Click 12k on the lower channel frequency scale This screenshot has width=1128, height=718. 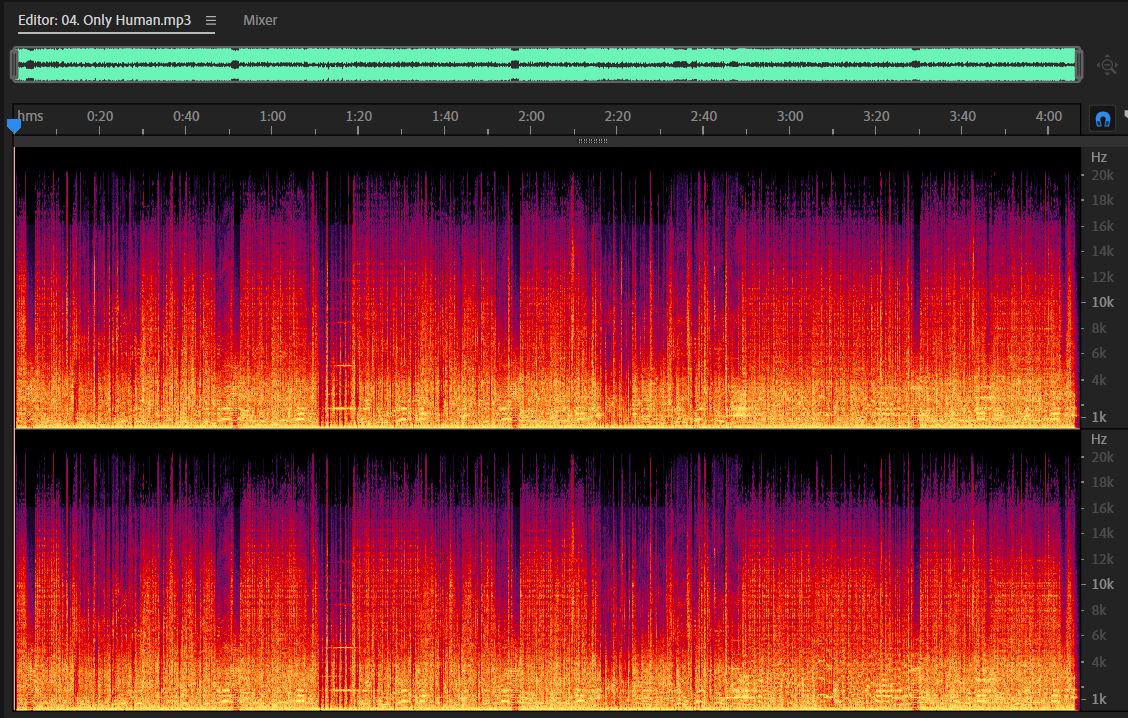click(x=1102, y=559)
